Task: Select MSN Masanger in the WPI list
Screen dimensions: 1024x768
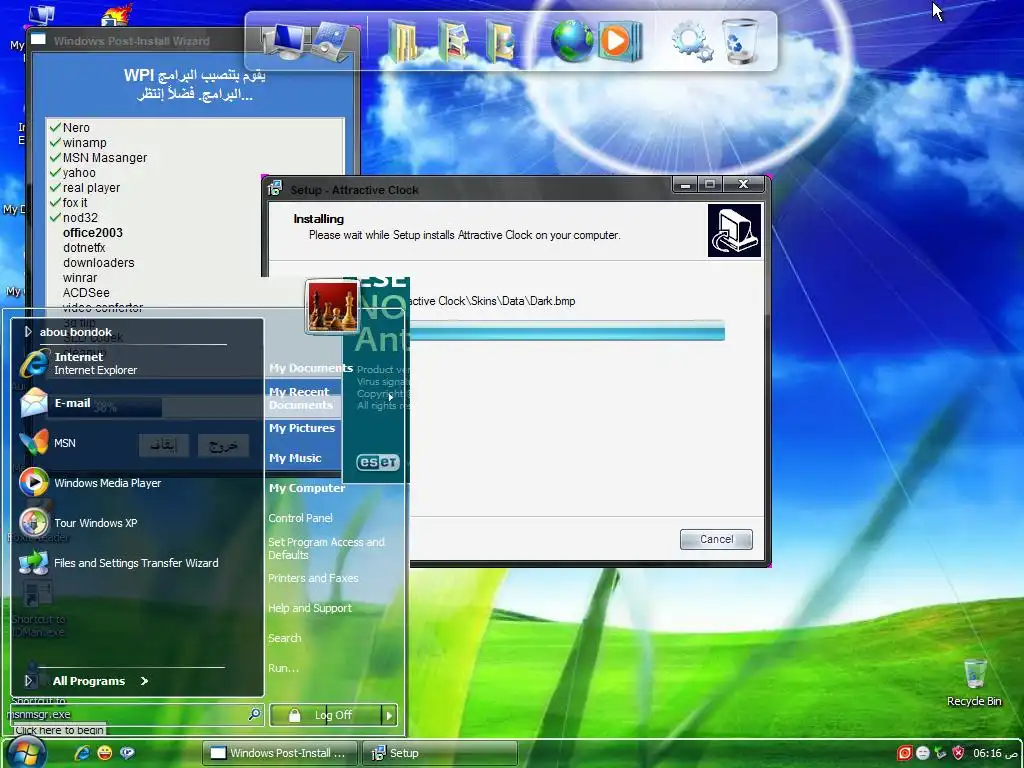Action: point(104,157)
